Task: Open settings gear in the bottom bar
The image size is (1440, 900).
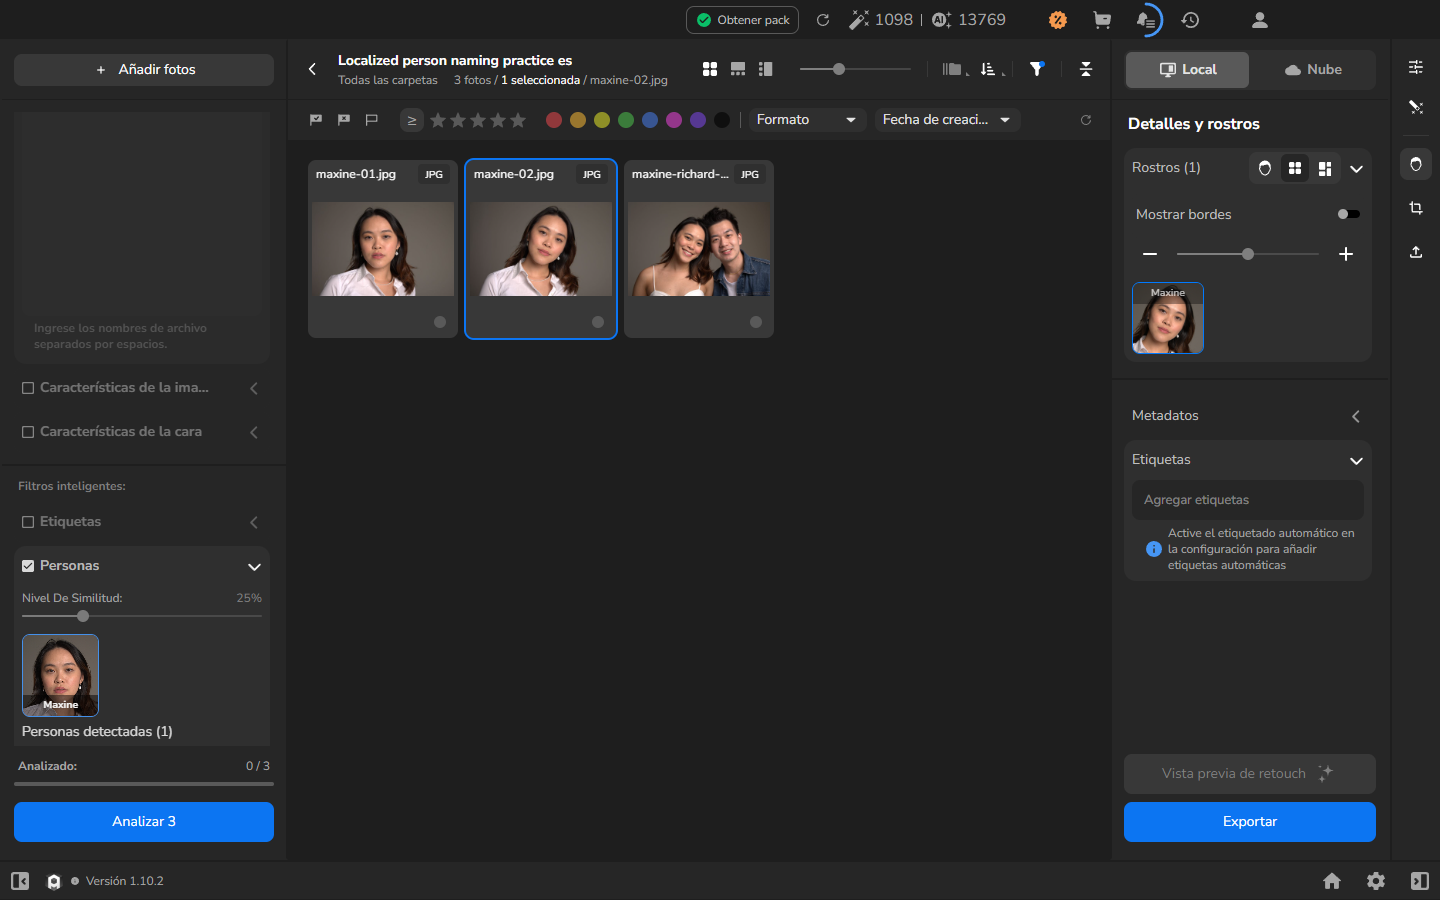Action: 1376,881
